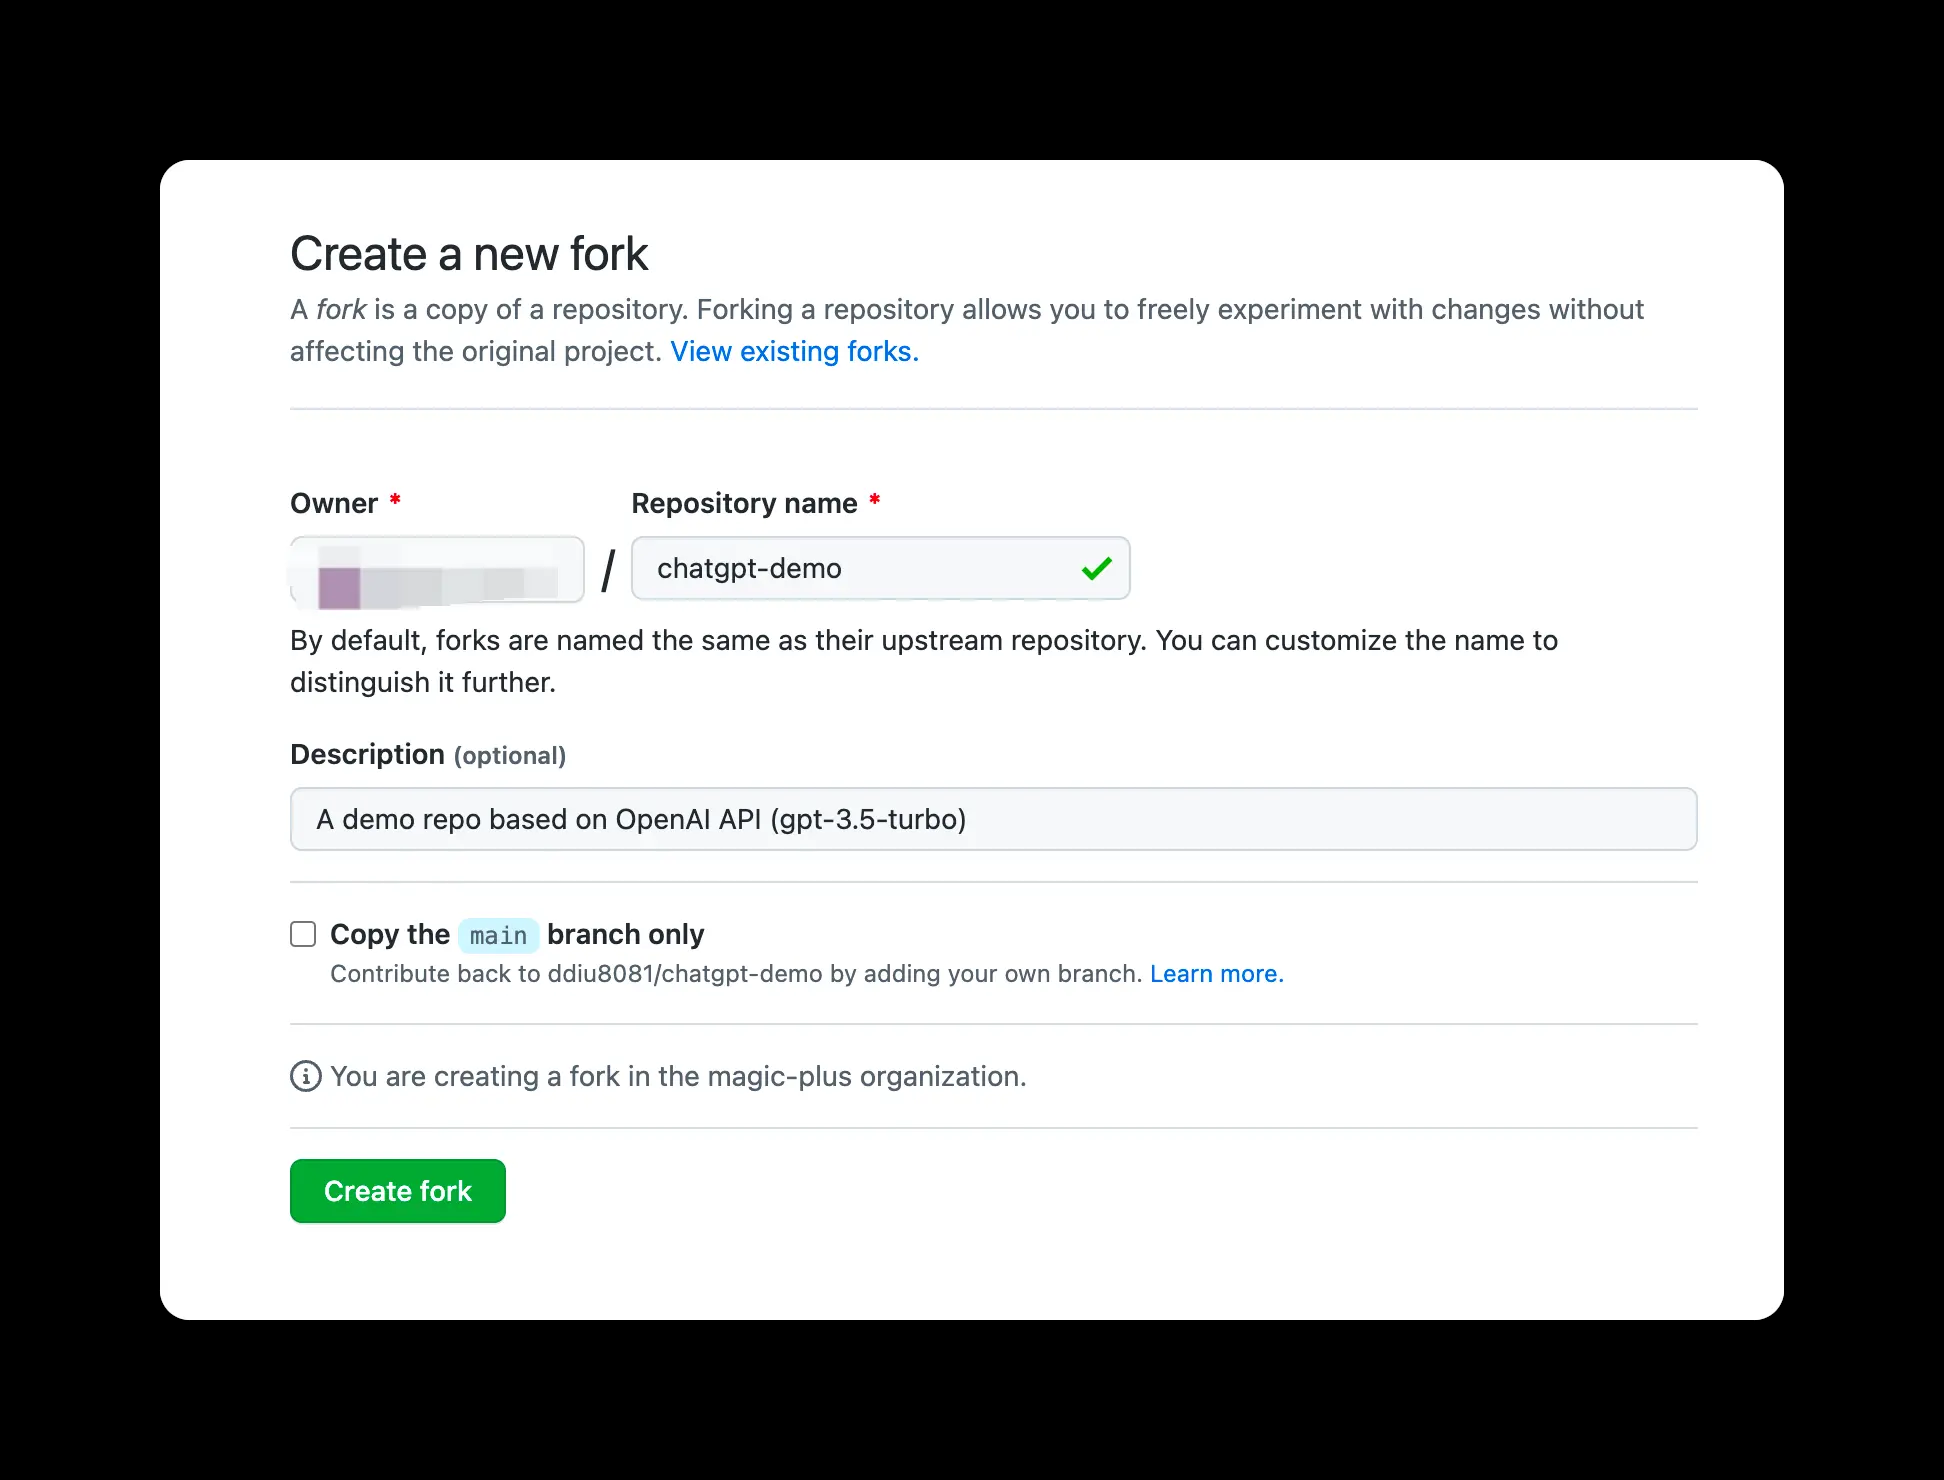This screenshot has height=1480, width=1944.
Task: Select the main branch badge label
Action: tap(498, 935)
